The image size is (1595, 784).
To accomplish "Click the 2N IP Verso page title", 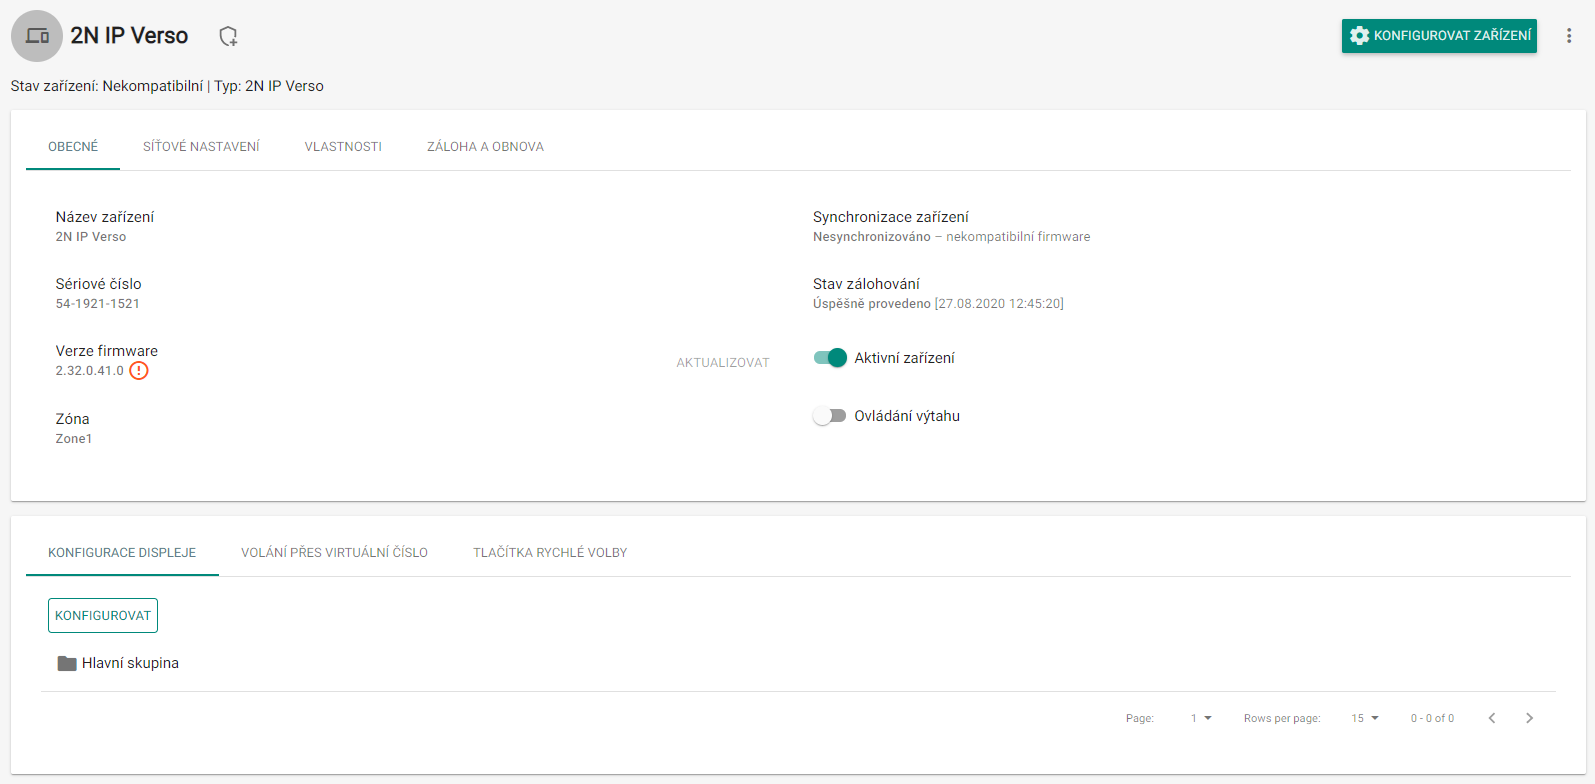I will point(129,36).
